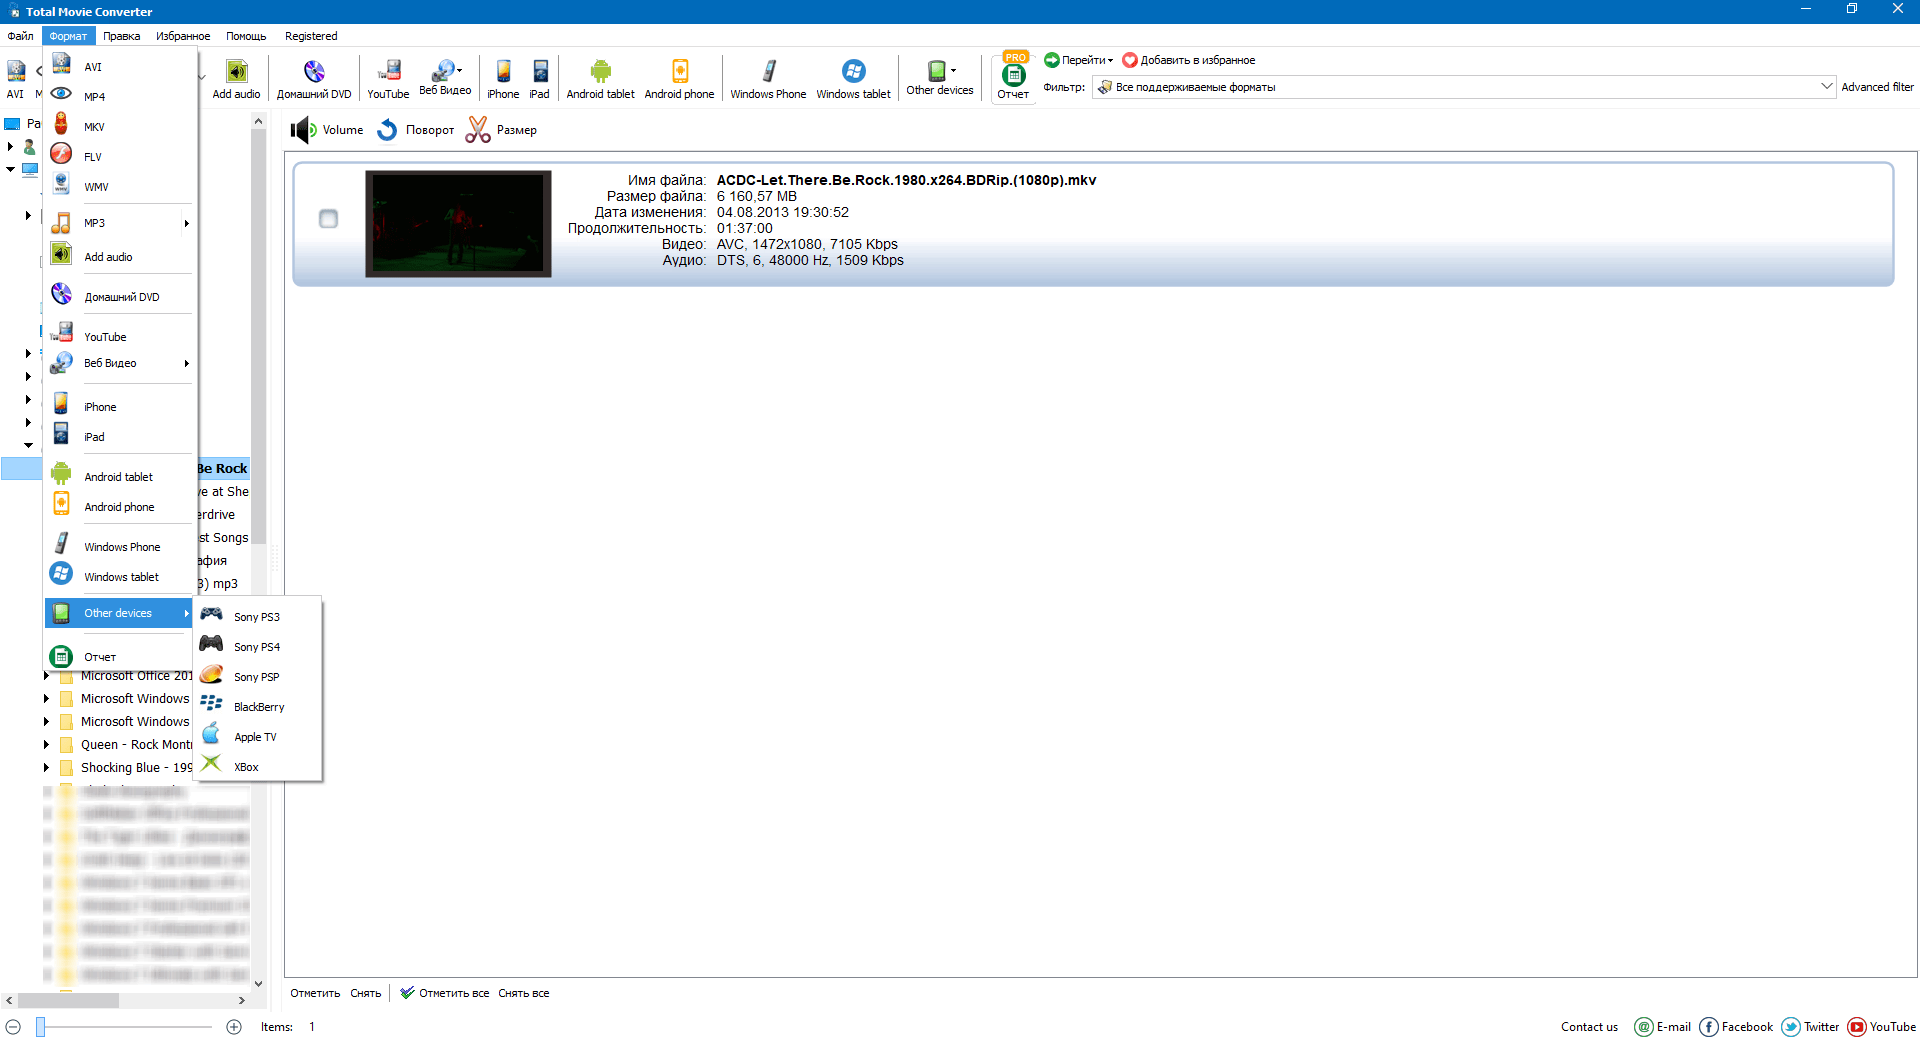Select Sony PS4 in submenu
Image resolution: width=1920 pixels, height=1040 pixels.
257,646
